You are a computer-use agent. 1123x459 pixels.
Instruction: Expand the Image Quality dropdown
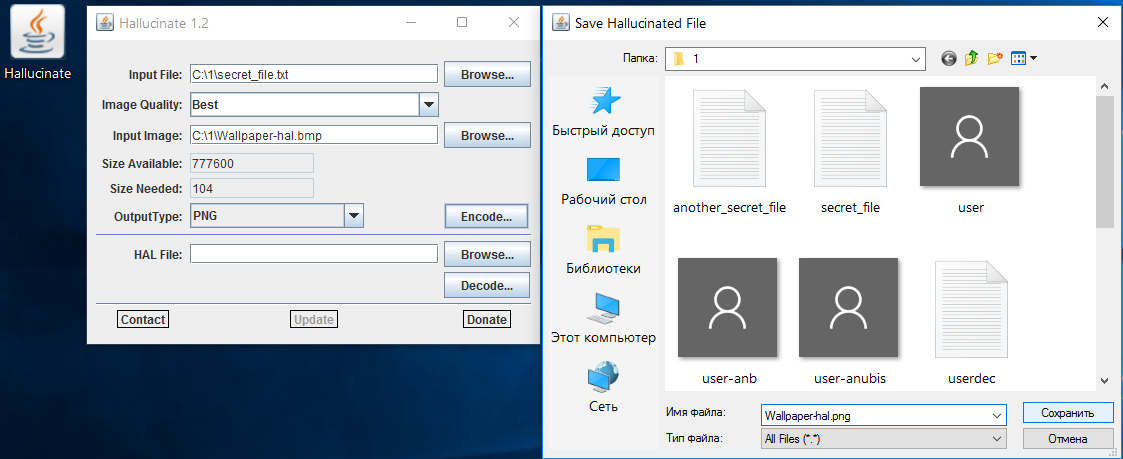[428, 104]
